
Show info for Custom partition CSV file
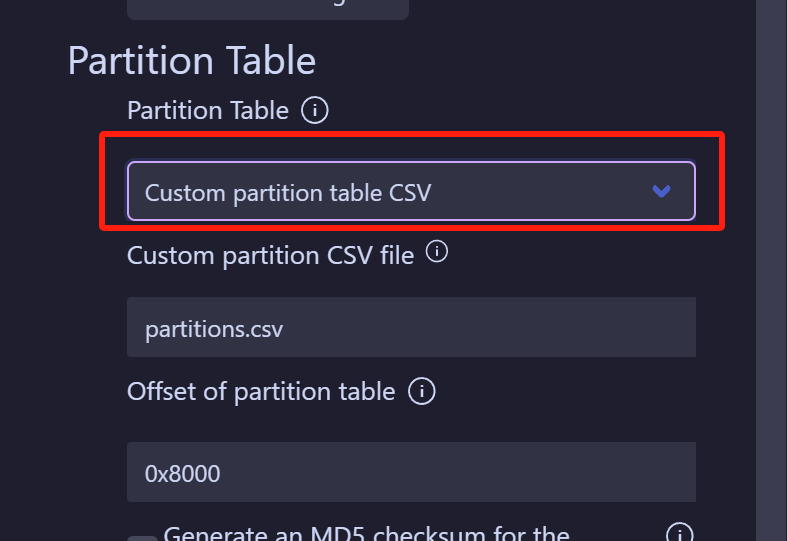pos(436,253)
